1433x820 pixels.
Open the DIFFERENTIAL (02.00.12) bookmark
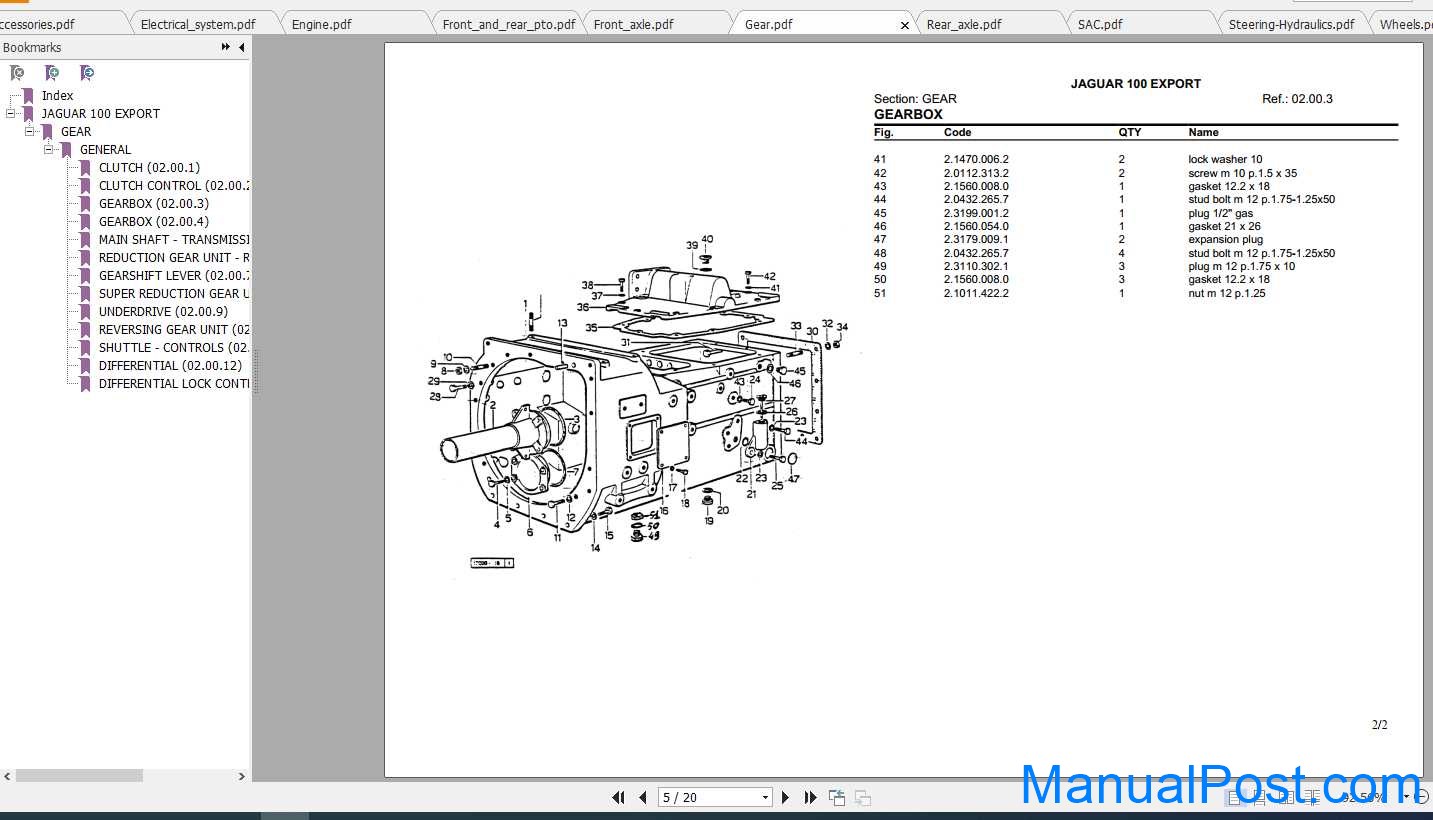[x=170, y=366]
